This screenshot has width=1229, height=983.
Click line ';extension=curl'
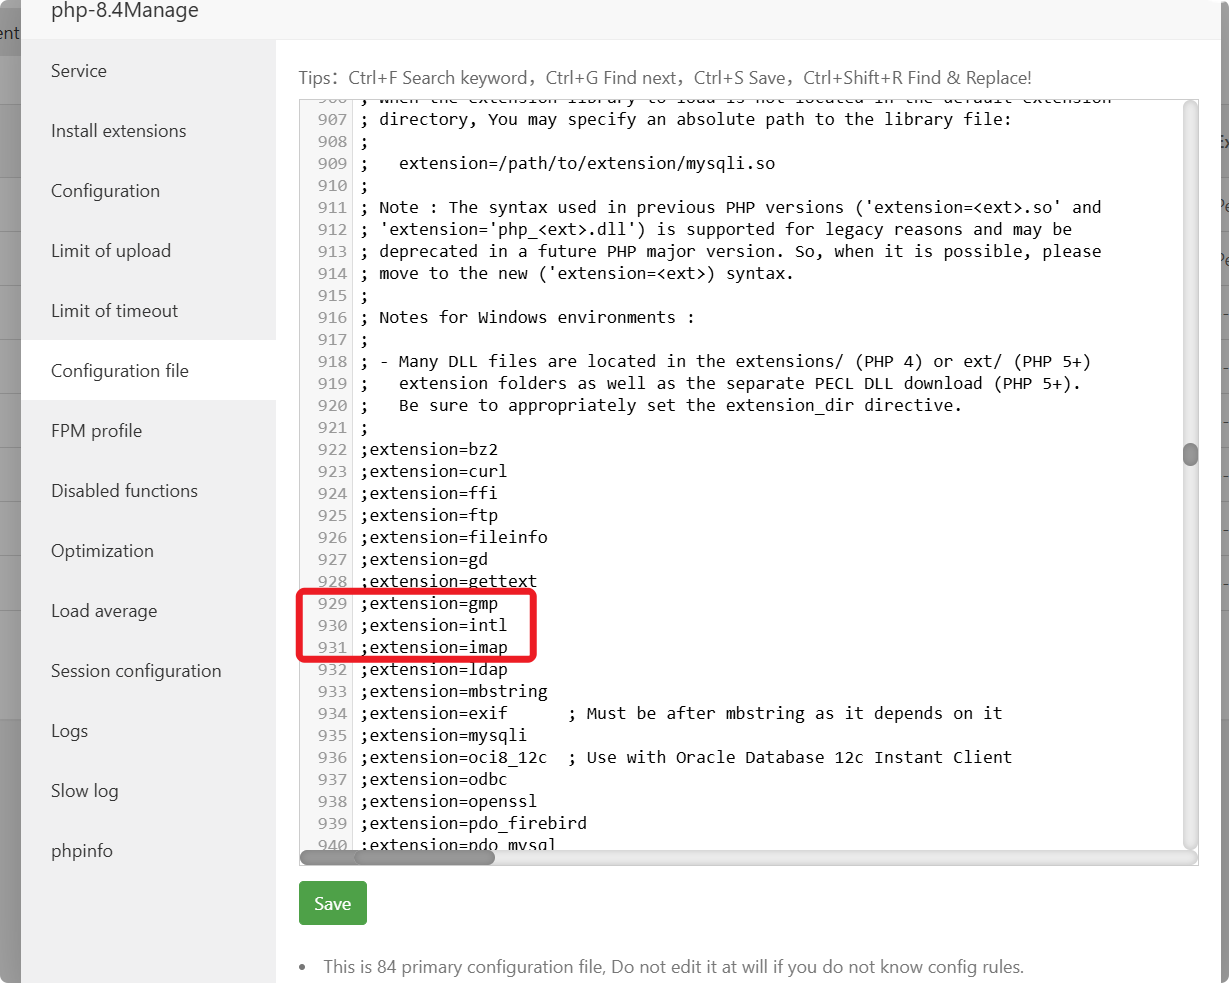[x=434, y=471]
